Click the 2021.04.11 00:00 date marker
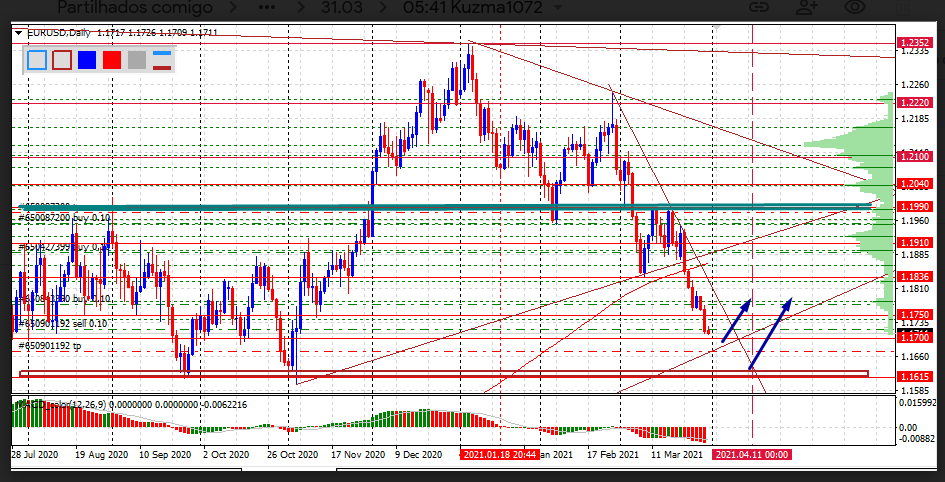Screen dimensions: 945x482 point(751,454)
